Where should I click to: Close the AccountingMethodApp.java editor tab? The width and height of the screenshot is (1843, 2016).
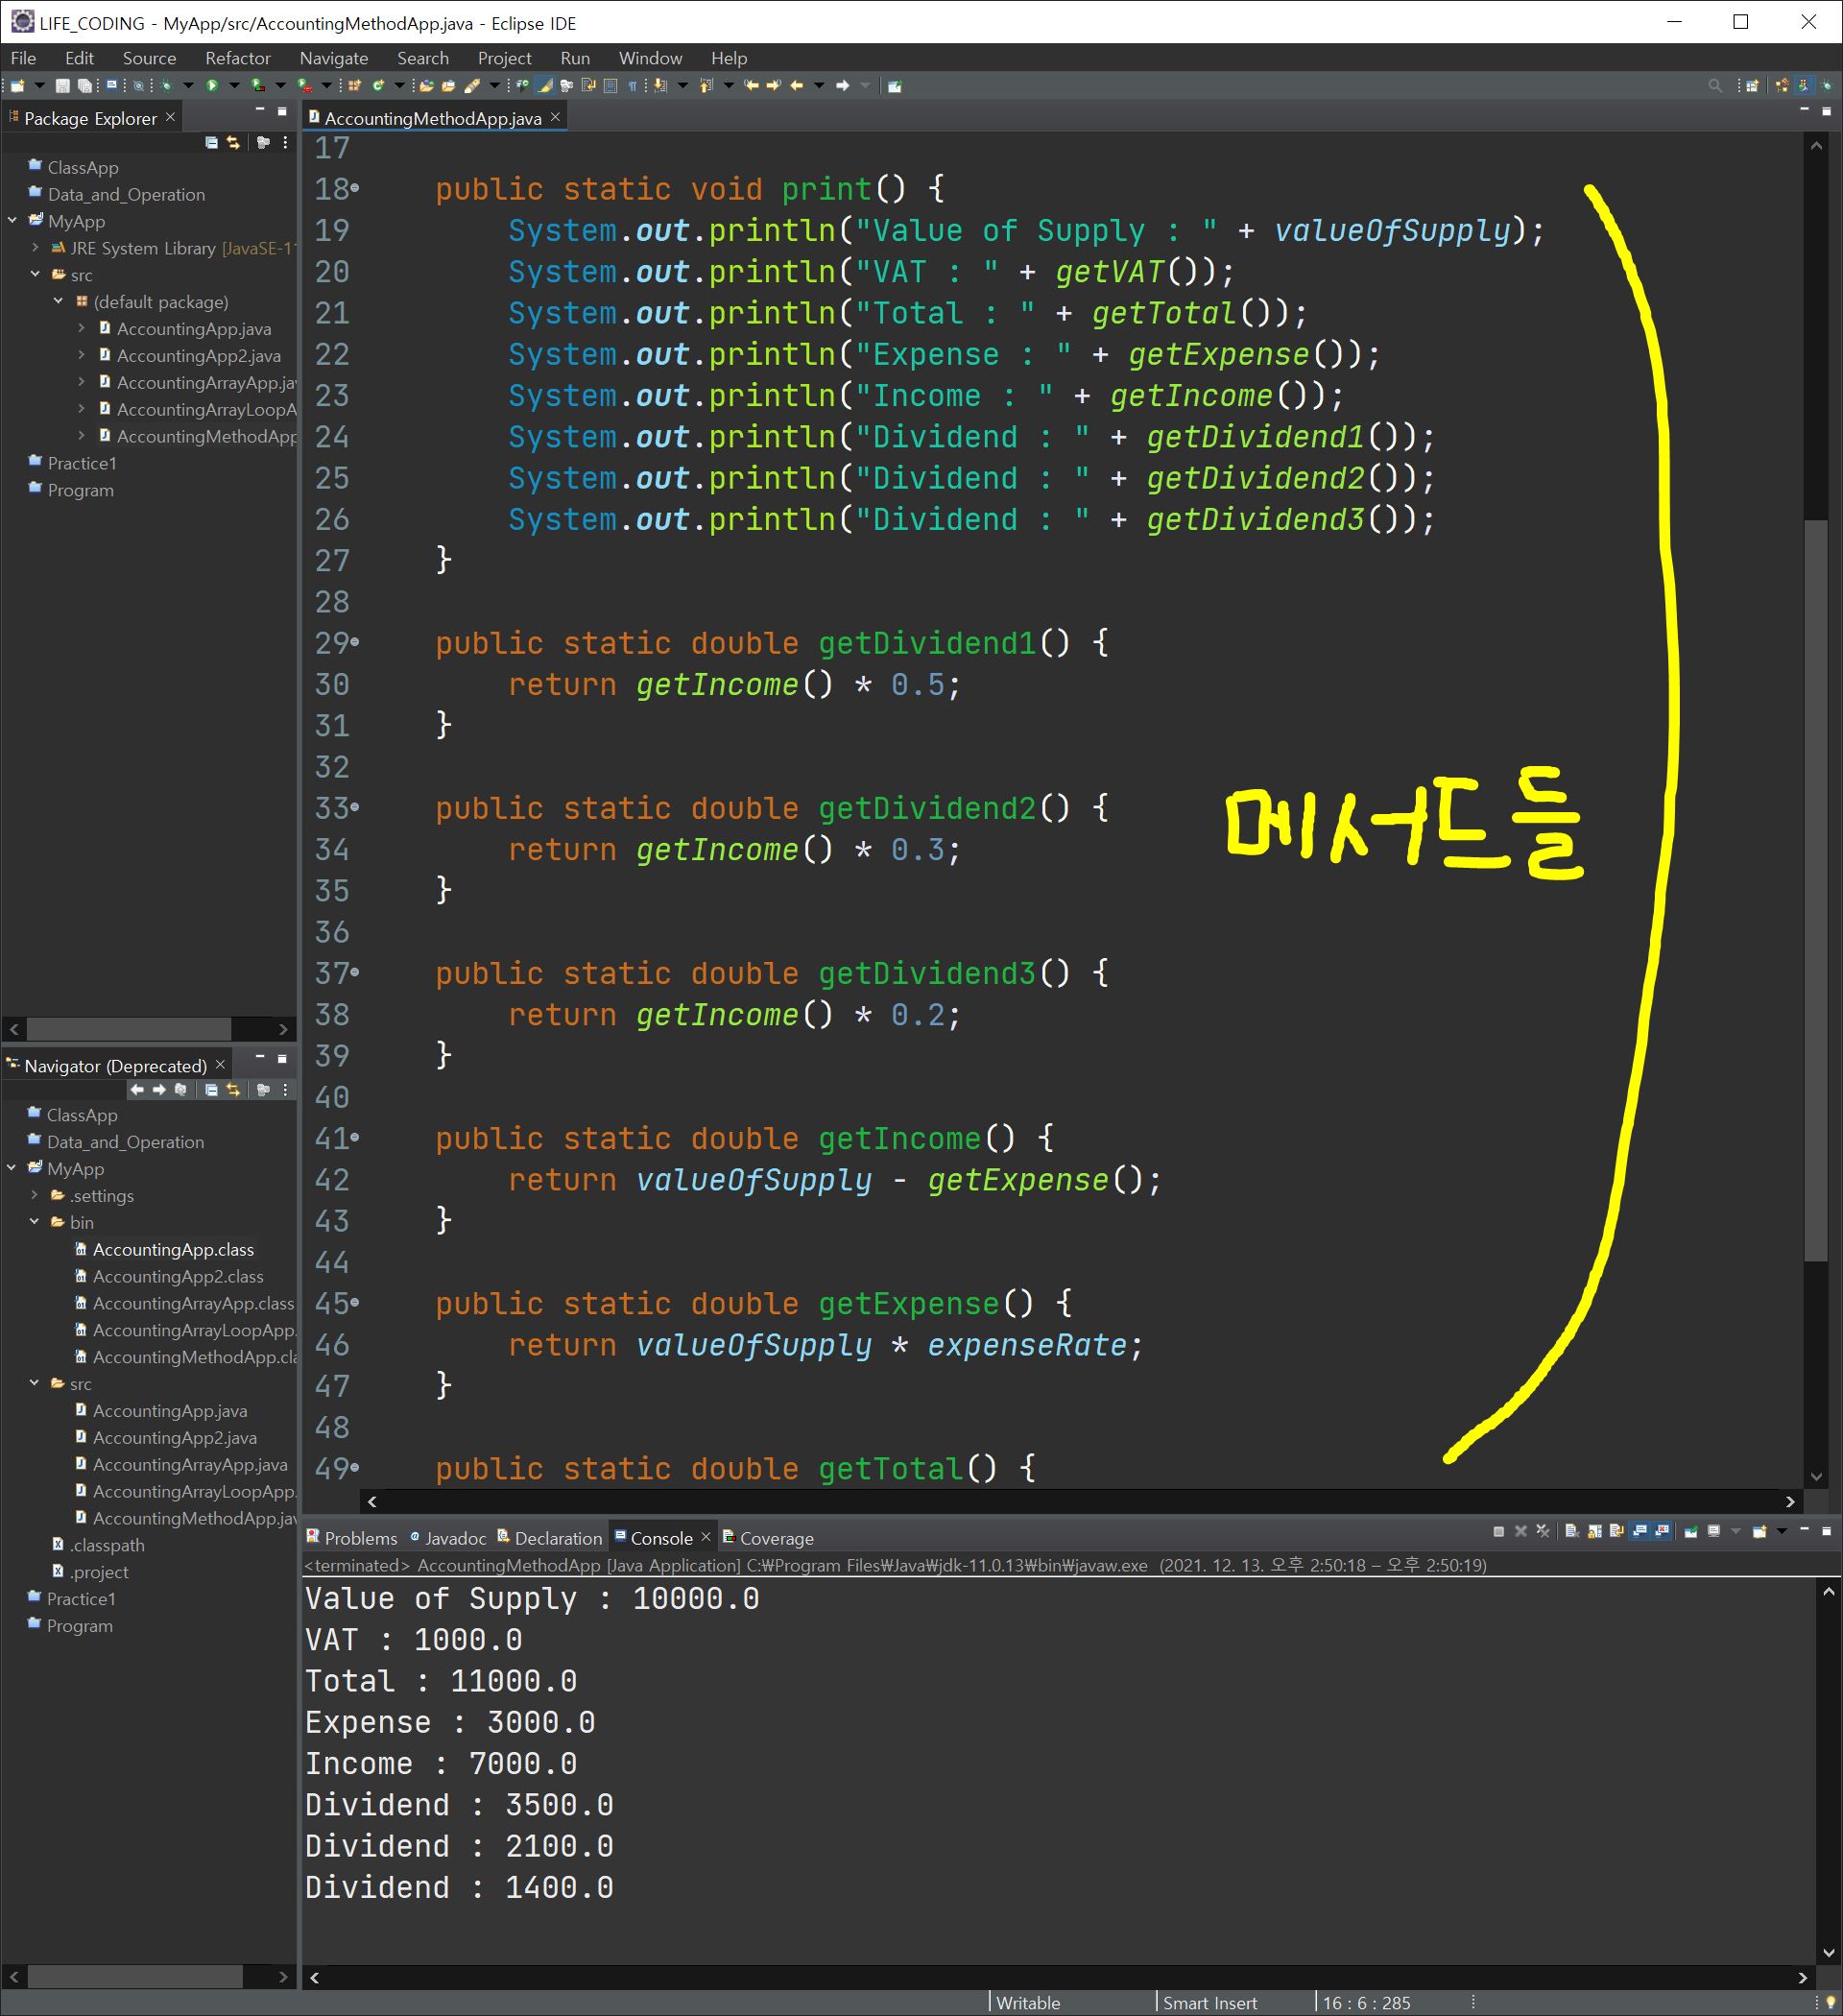pyautogui.click(x=555, y=118)
